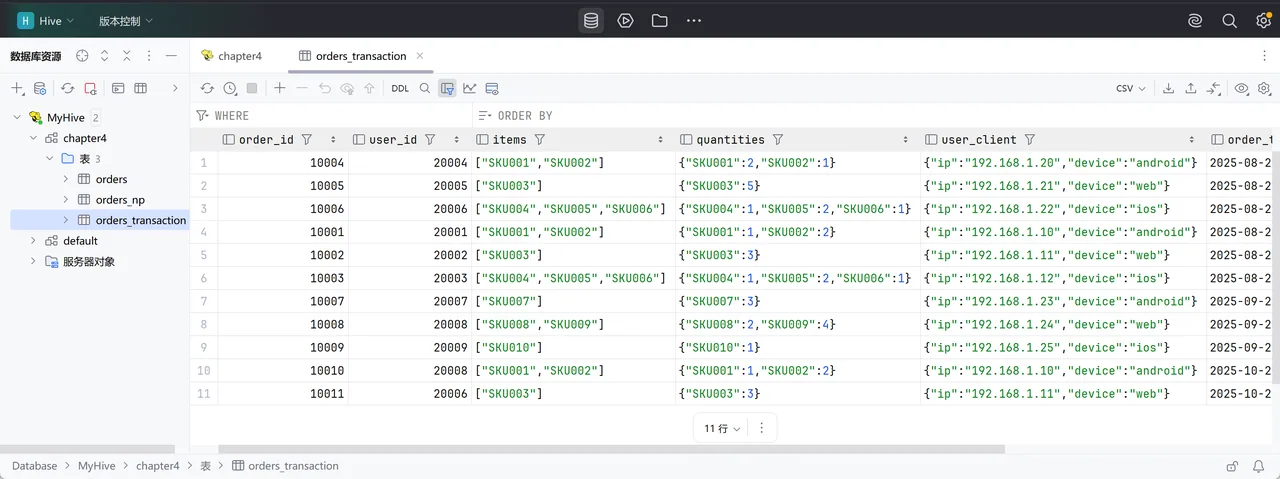
Task: Collapse the 表 folder node
Action: (x=50, y=158)
